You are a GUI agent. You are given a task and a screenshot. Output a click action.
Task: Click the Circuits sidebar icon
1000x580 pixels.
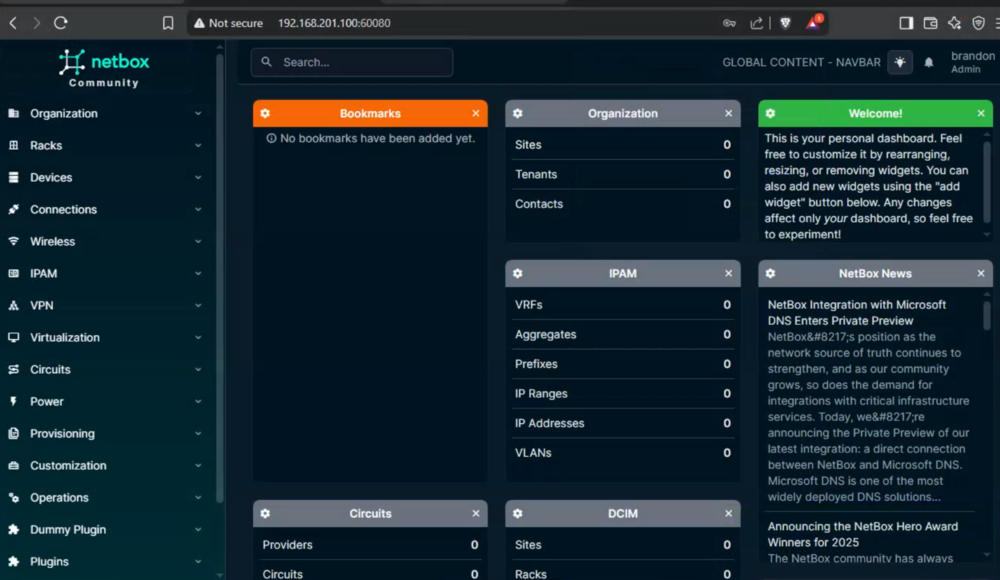(13, 369)
